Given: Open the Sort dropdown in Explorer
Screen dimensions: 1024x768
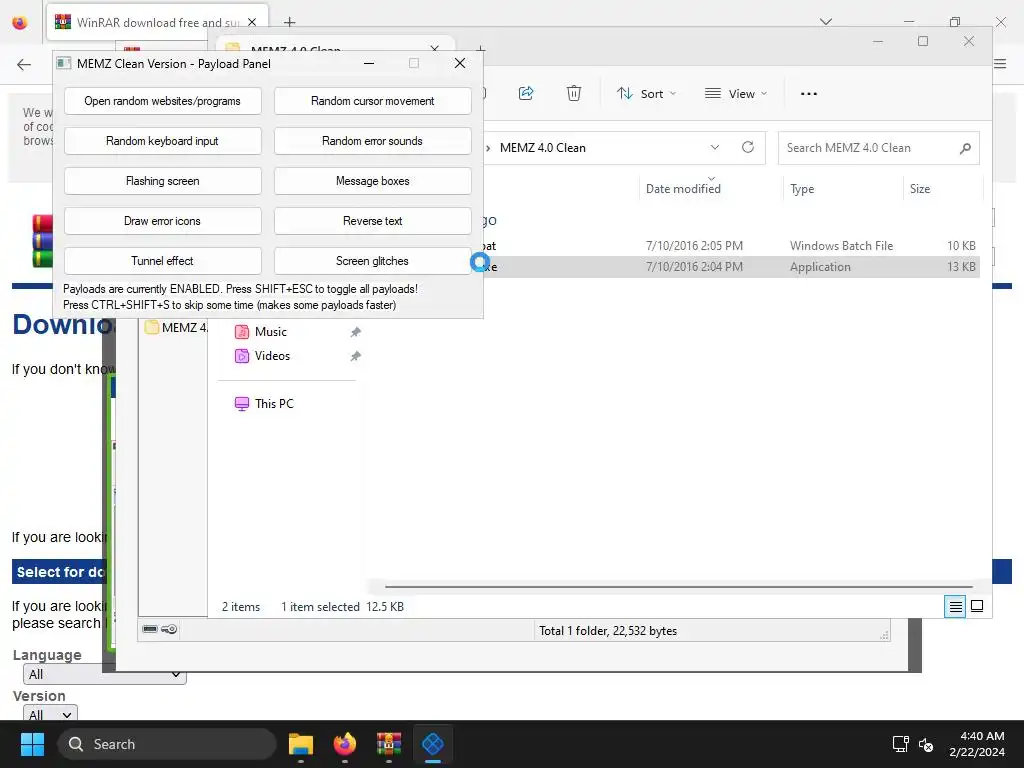Looking at the screenshot, I should pos(646,93).
